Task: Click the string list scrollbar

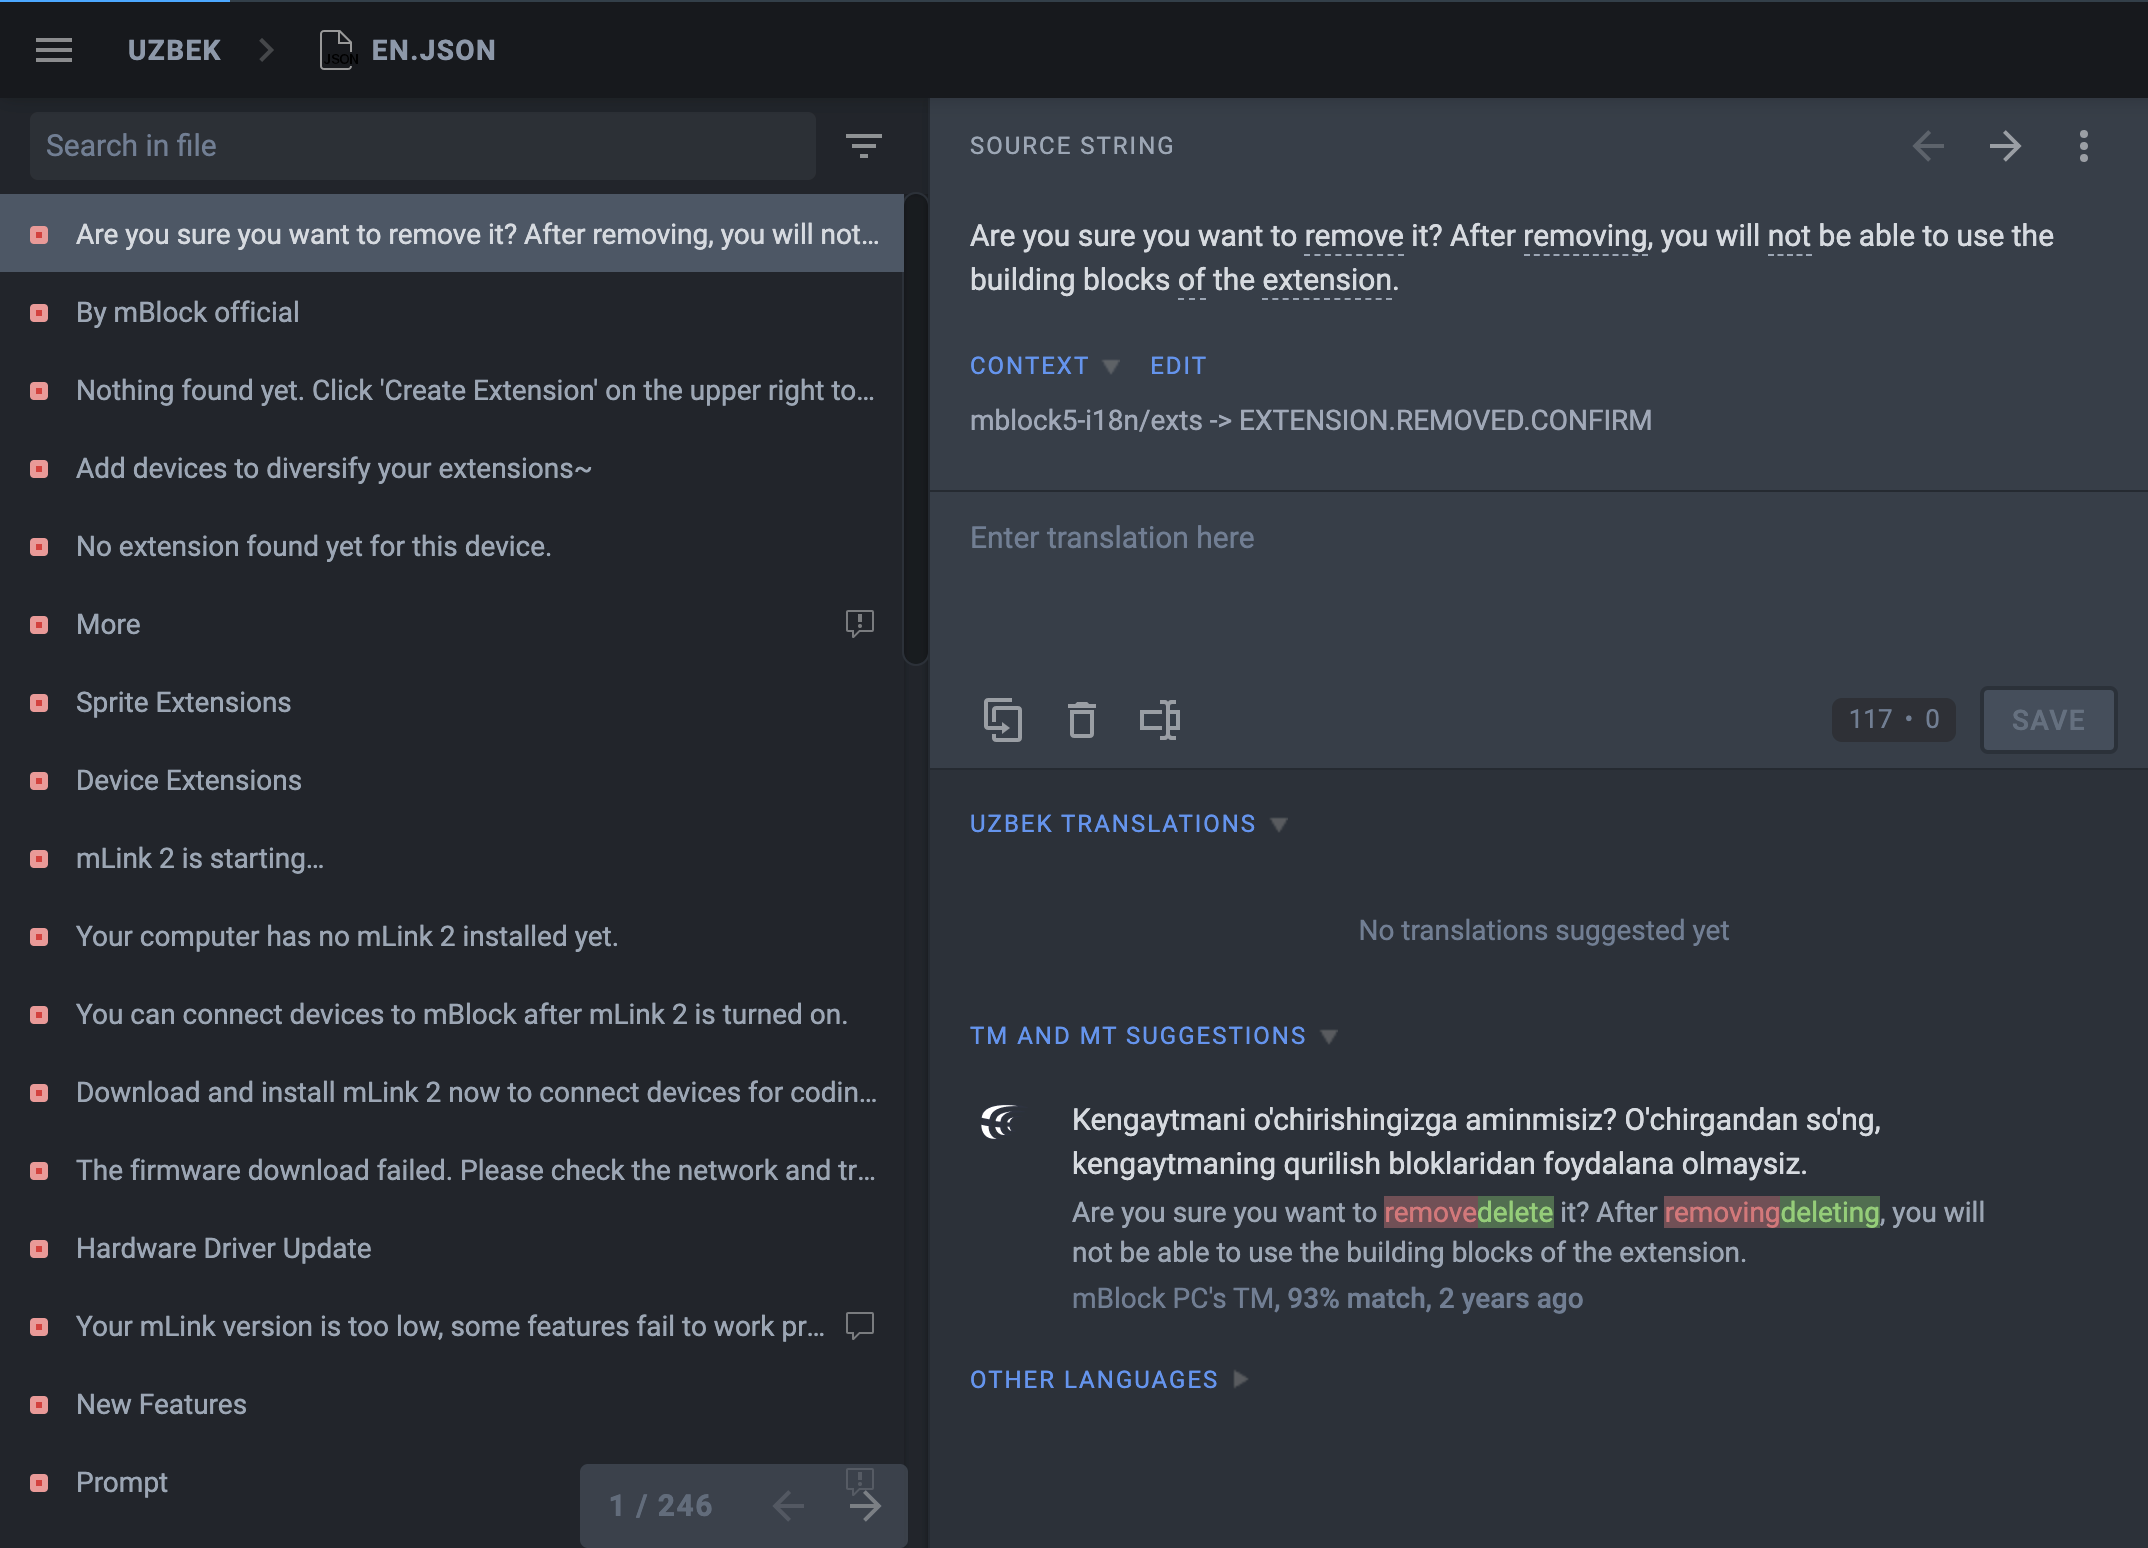Action: pyautogui.click(x=915, y=430)
